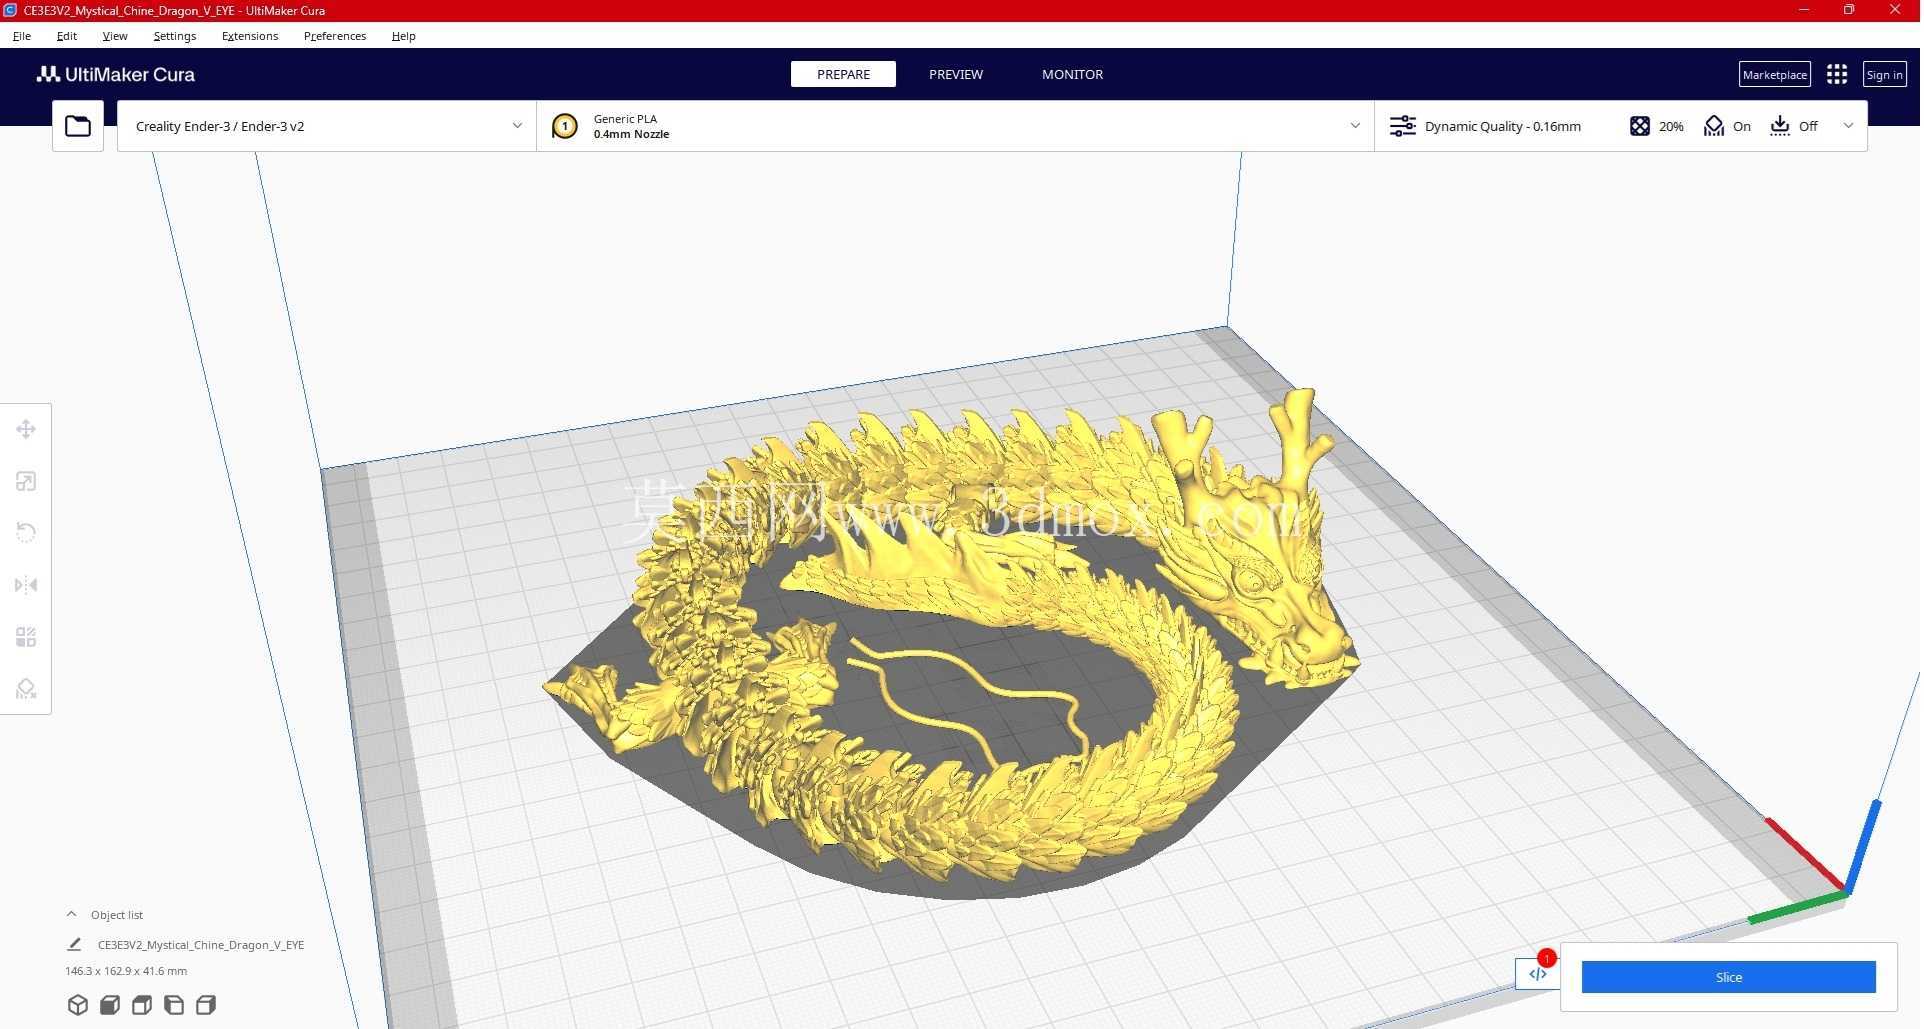The width and height of the screenshot is (1924, 1029).
Task: Open Per Model Settings tool
Action: [26, 637]
